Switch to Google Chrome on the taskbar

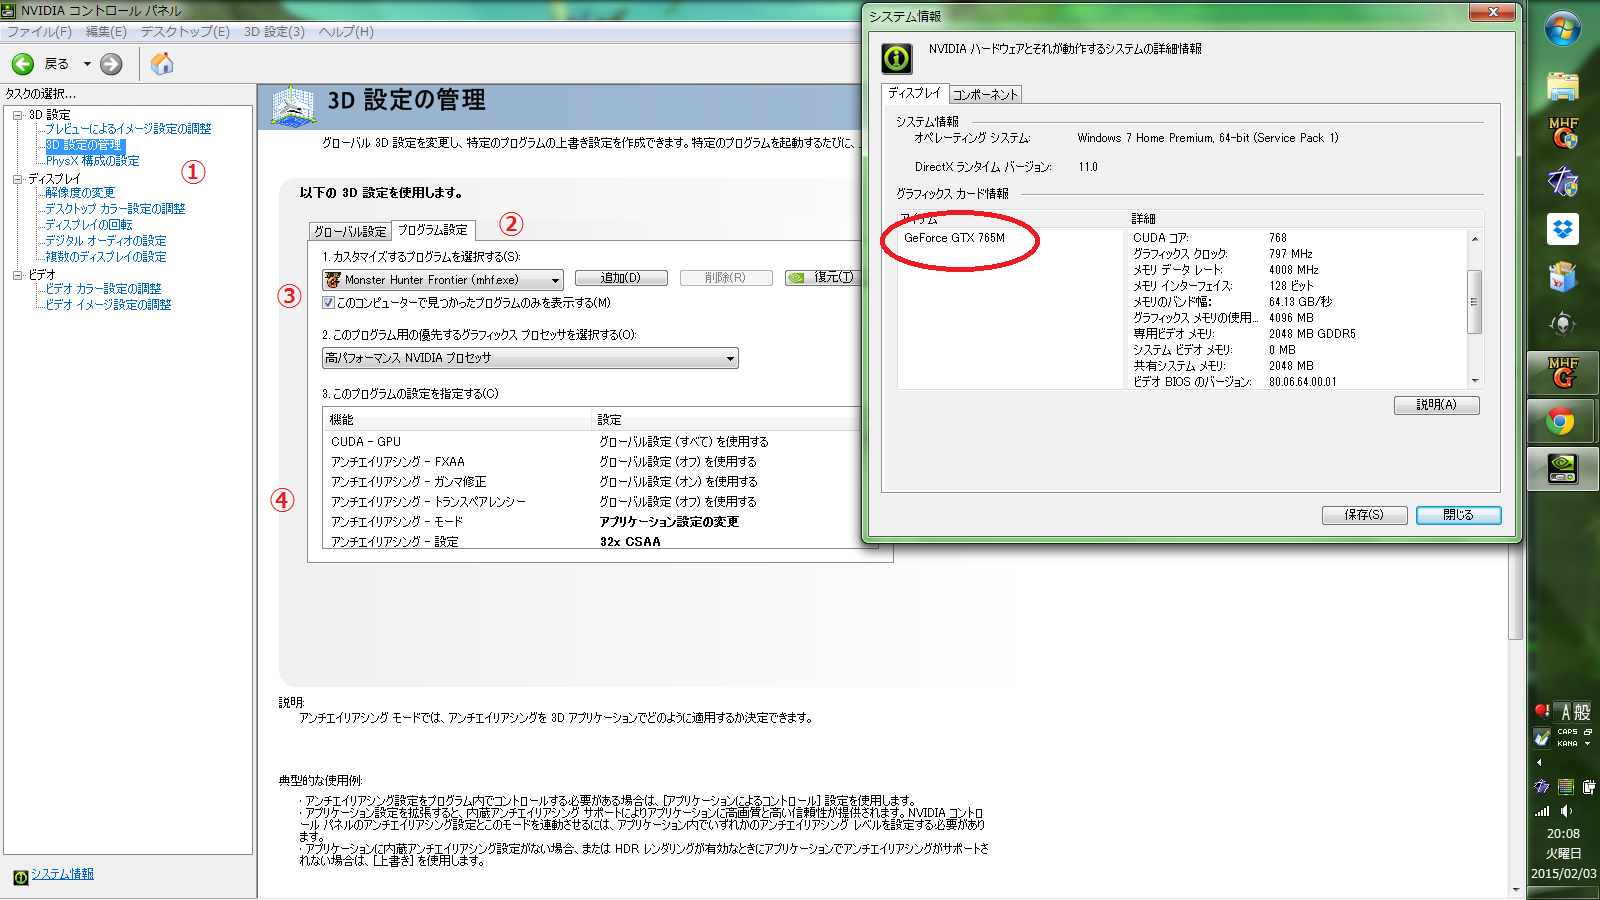pos(1563,421)
